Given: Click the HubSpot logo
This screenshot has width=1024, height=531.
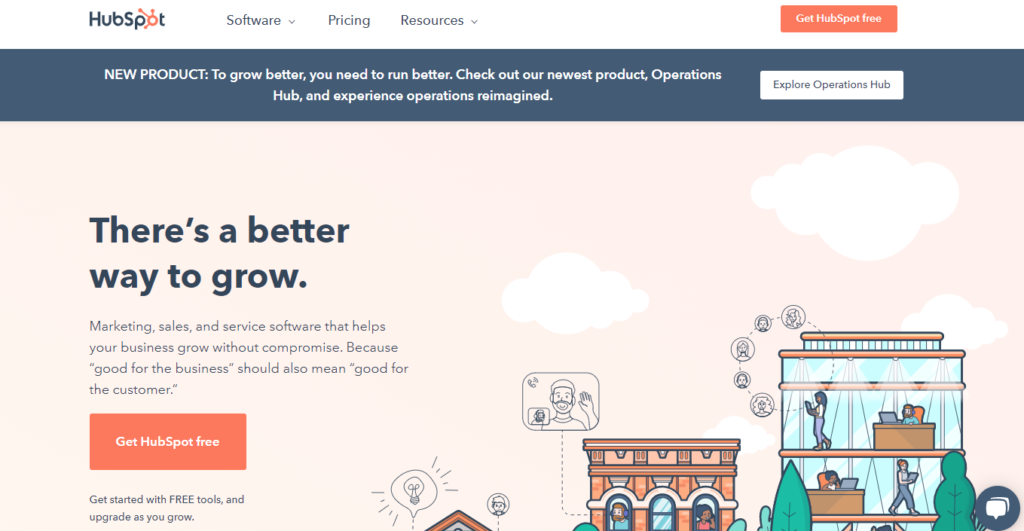Looking at the screenshot, I should pyautogui.click(x=127, y=20).
